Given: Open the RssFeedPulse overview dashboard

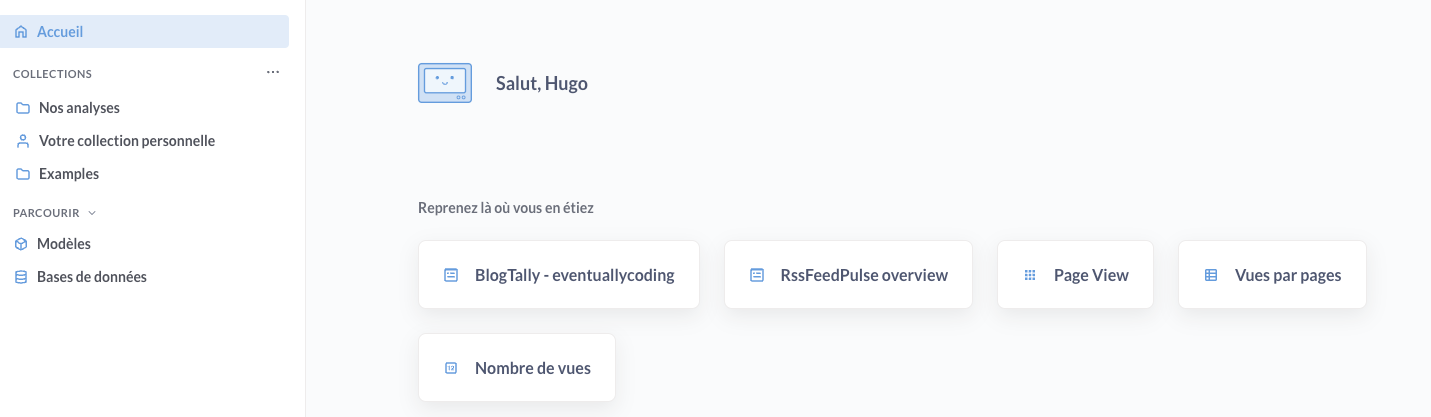Looking at the screenshot, I should pyautogui.click(x=864, y=275).
